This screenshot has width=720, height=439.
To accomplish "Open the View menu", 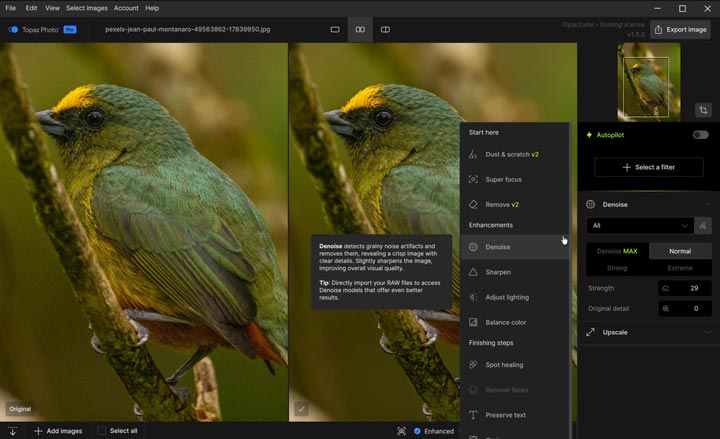I will [52, 8].
